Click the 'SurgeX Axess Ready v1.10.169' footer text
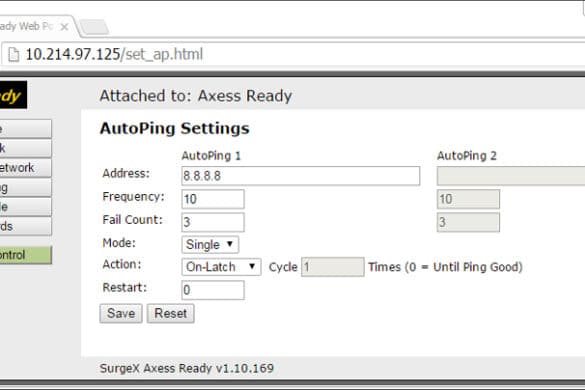The image size is (585, 390). pyautogui.click(x=187, y=368)
